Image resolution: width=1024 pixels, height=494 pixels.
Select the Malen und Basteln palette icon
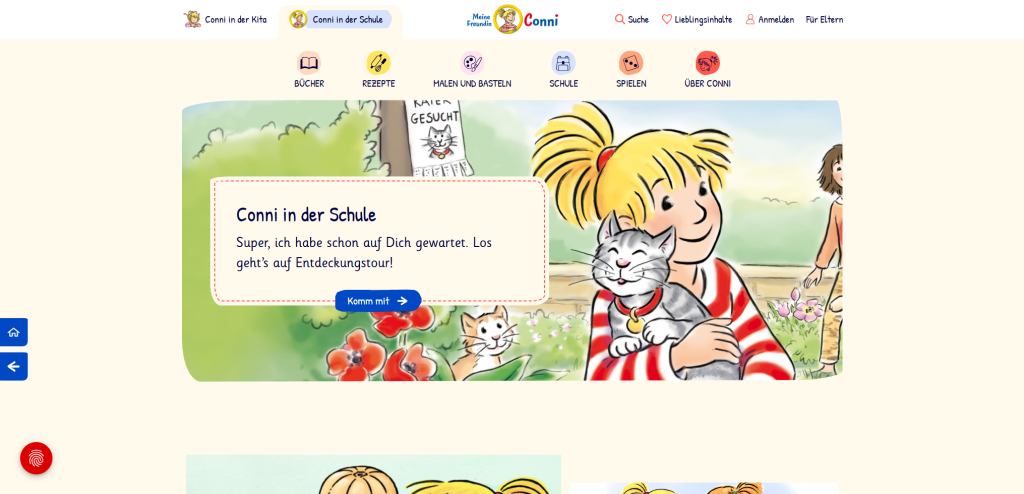coord(472,63)
